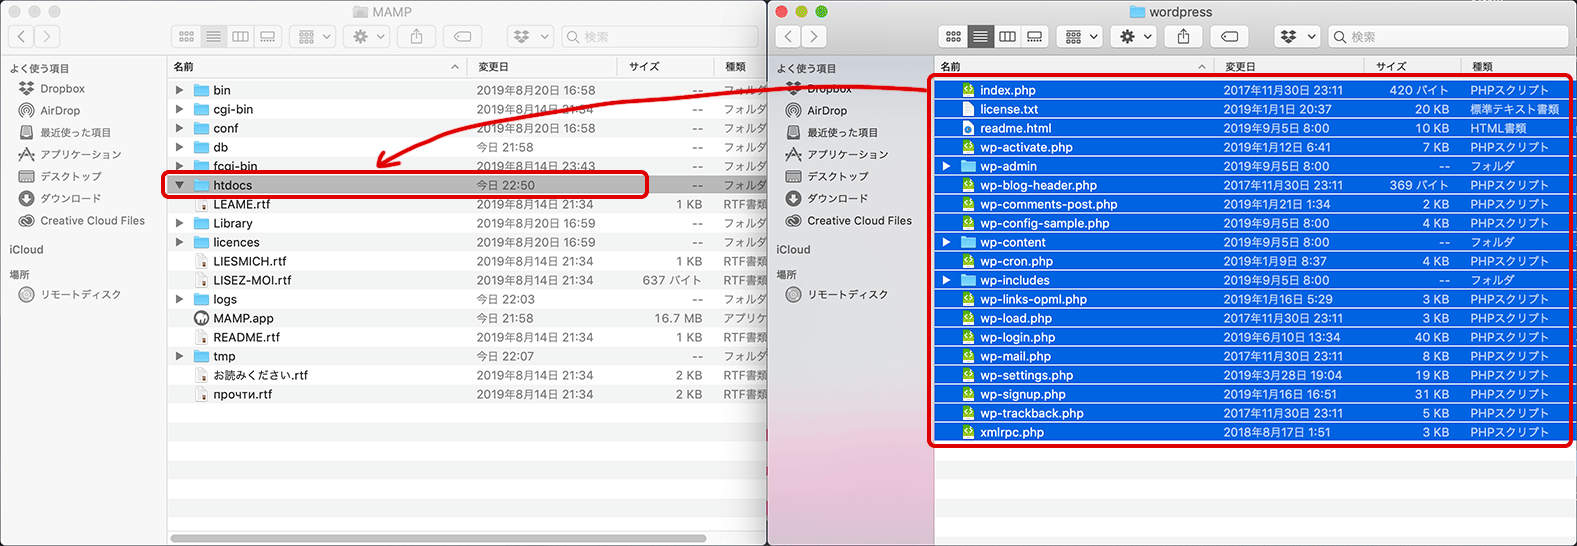Expand the Library folder
1577x546 pixels.
(x=179, y=223)
